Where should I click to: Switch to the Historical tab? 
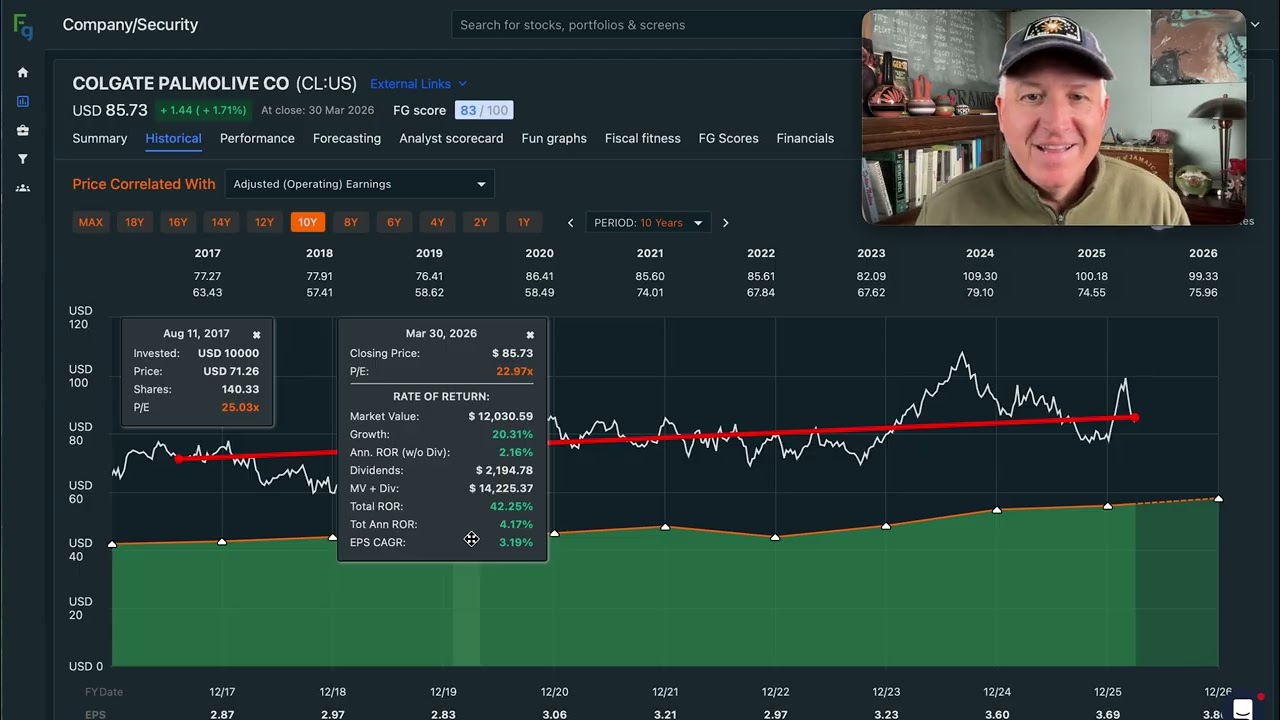click(173, 139)
